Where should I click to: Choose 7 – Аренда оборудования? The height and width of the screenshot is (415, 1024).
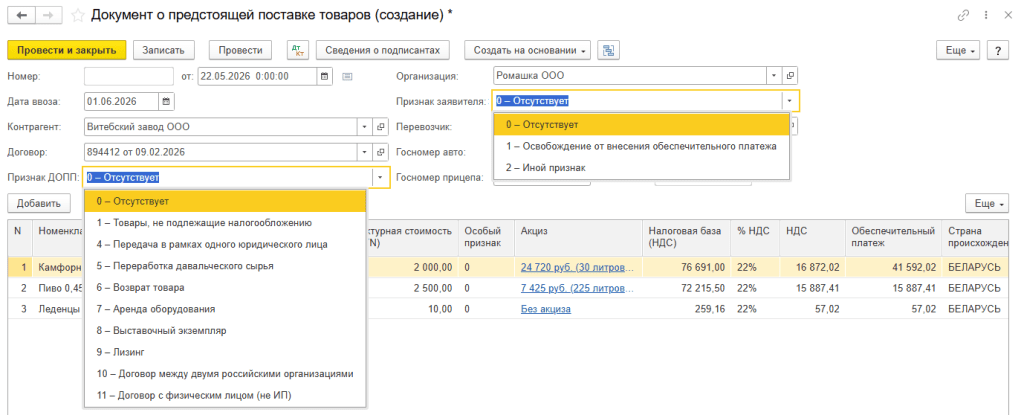coord(225,309)
